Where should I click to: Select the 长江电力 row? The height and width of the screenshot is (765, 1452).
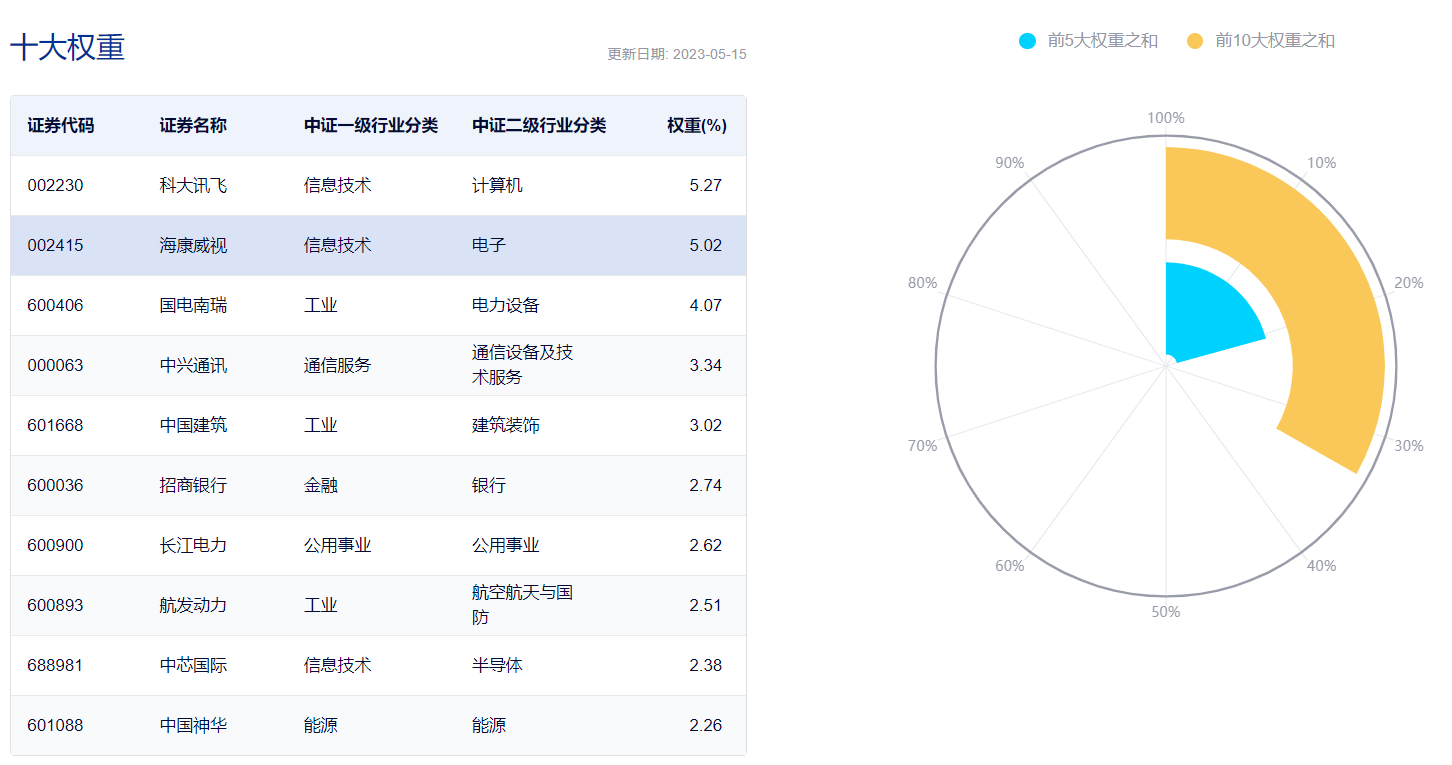tap(378, 545)
